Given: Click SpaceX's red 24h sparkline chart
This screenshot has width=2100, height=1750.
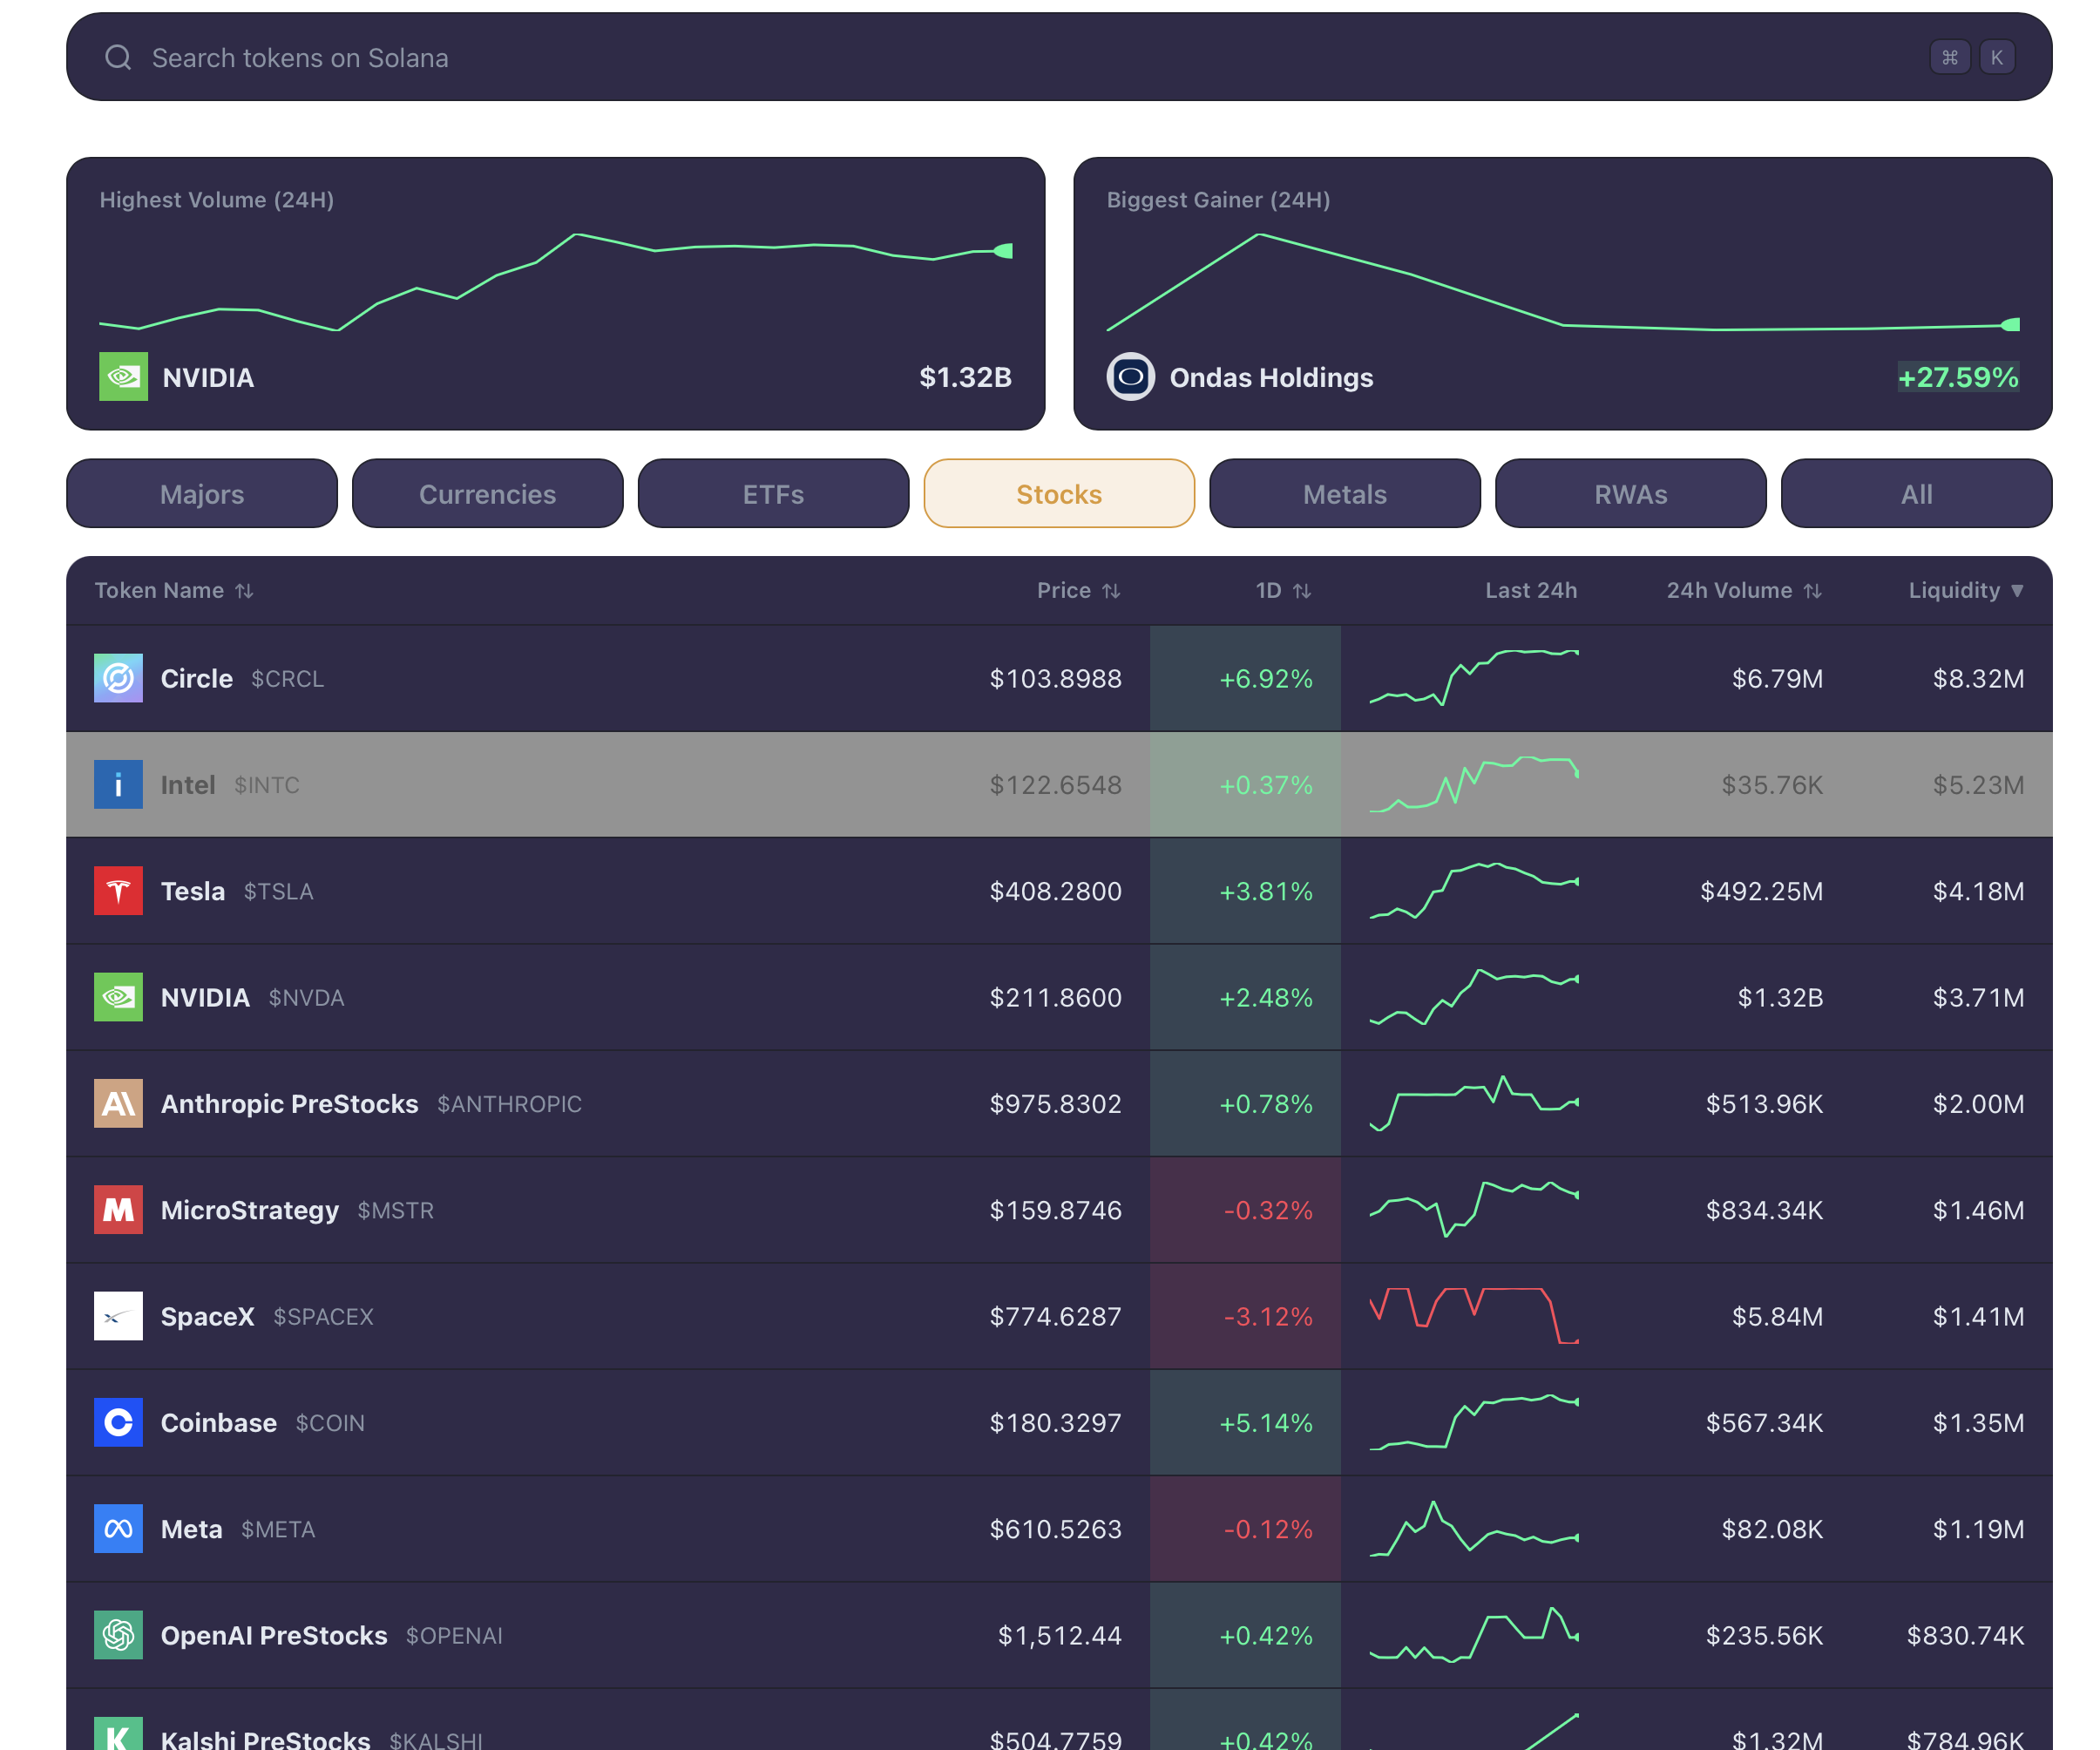Looking at the screenshot, I should tap(1474, 1315).
